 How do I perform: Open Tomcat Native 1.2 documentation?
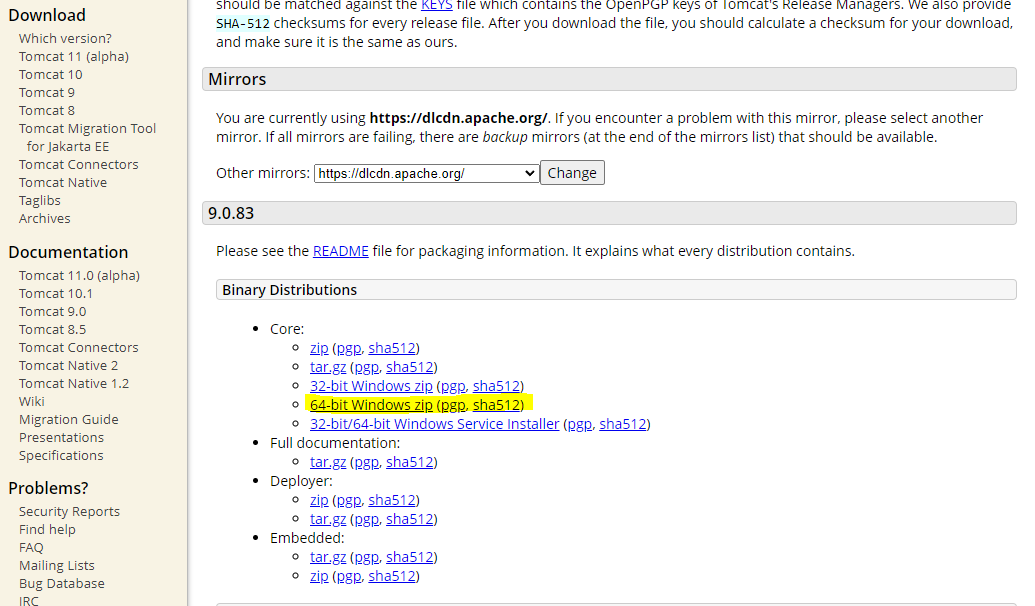(x=74, y=384)
